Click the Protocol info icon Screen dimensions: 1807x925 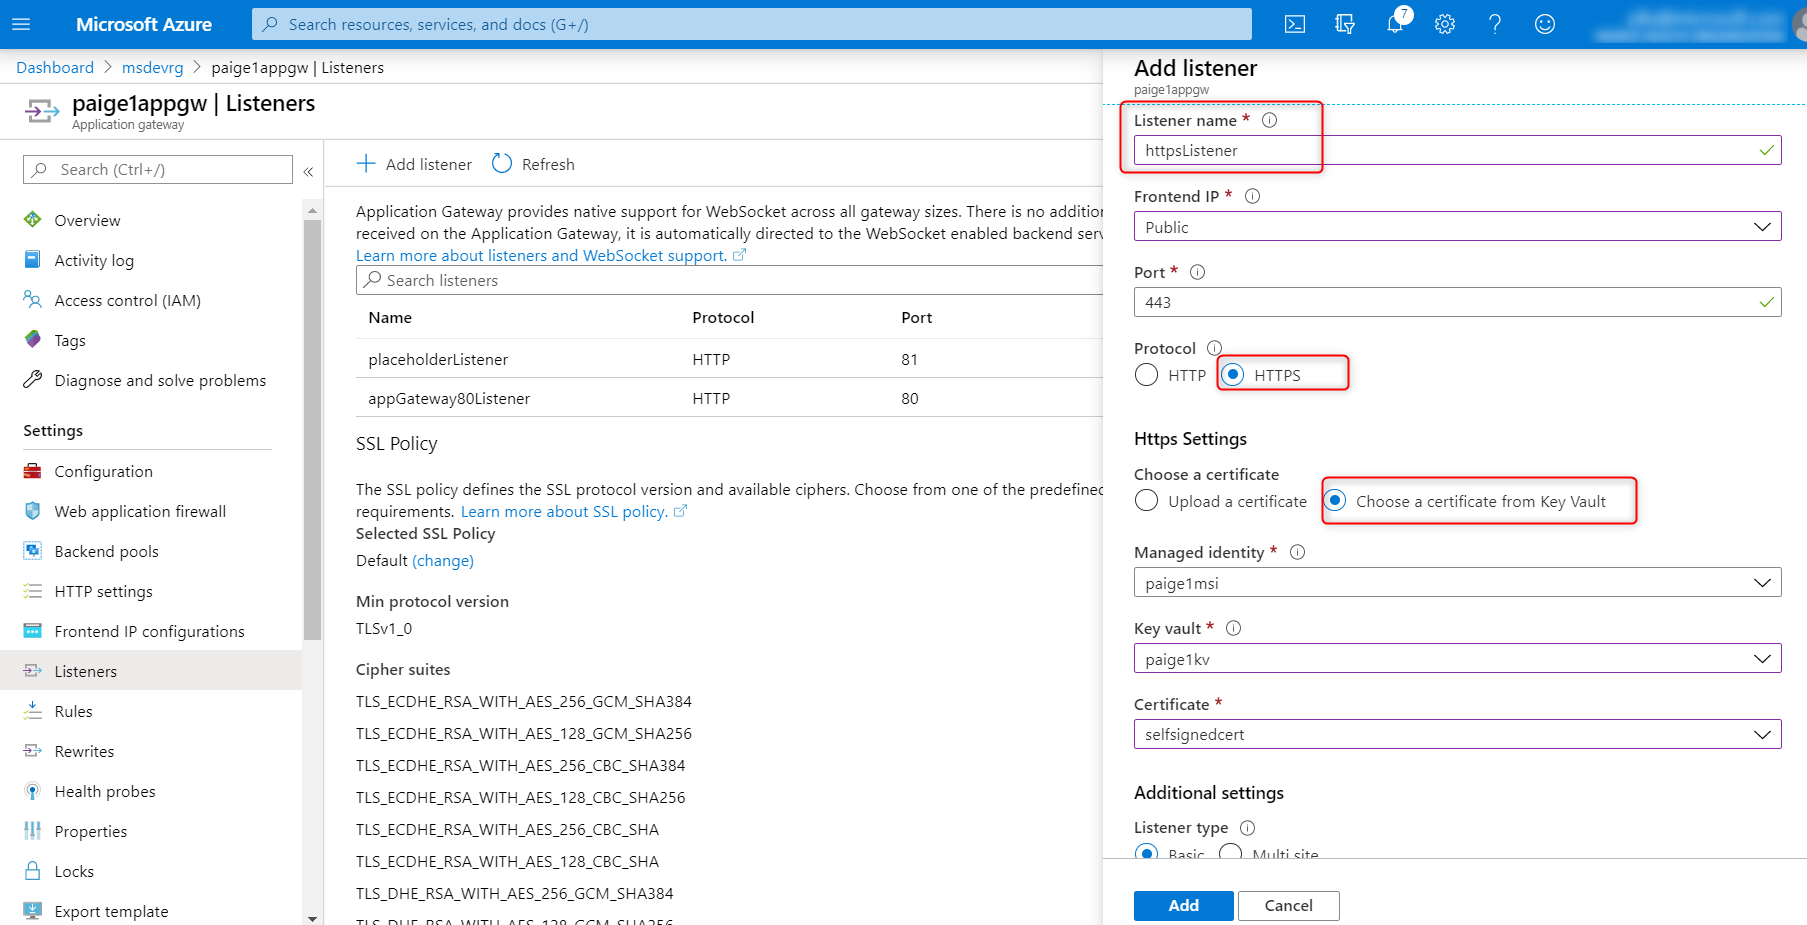pos(1214,348)
